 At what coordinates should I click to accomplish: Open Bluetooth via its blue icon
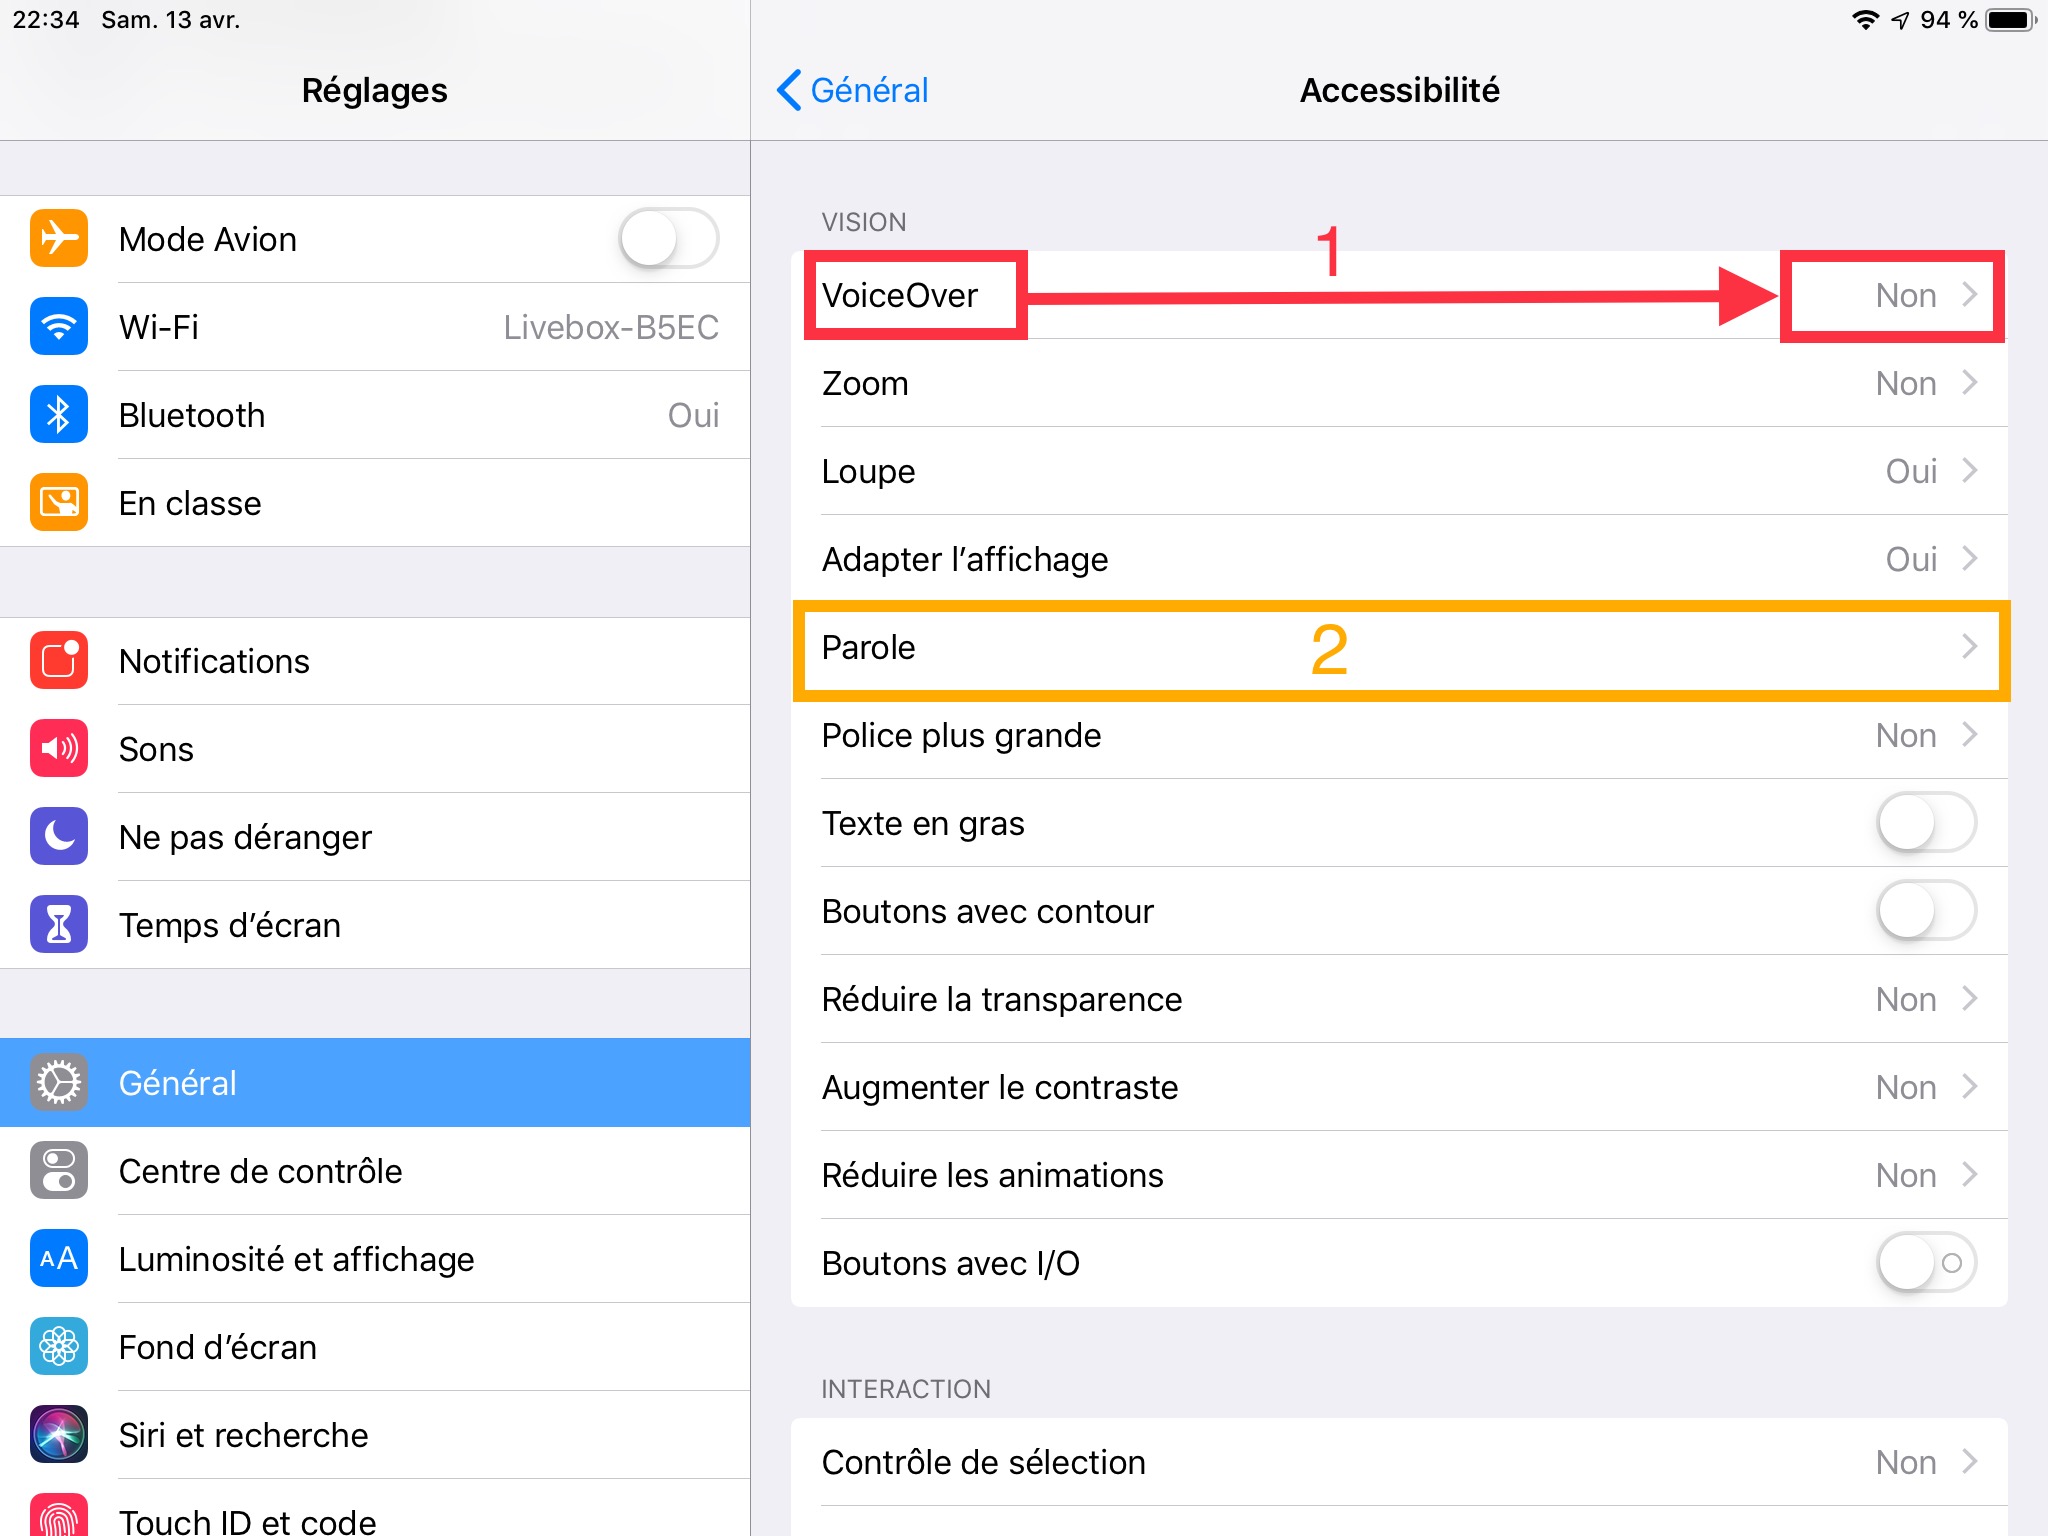pos(59,415)
